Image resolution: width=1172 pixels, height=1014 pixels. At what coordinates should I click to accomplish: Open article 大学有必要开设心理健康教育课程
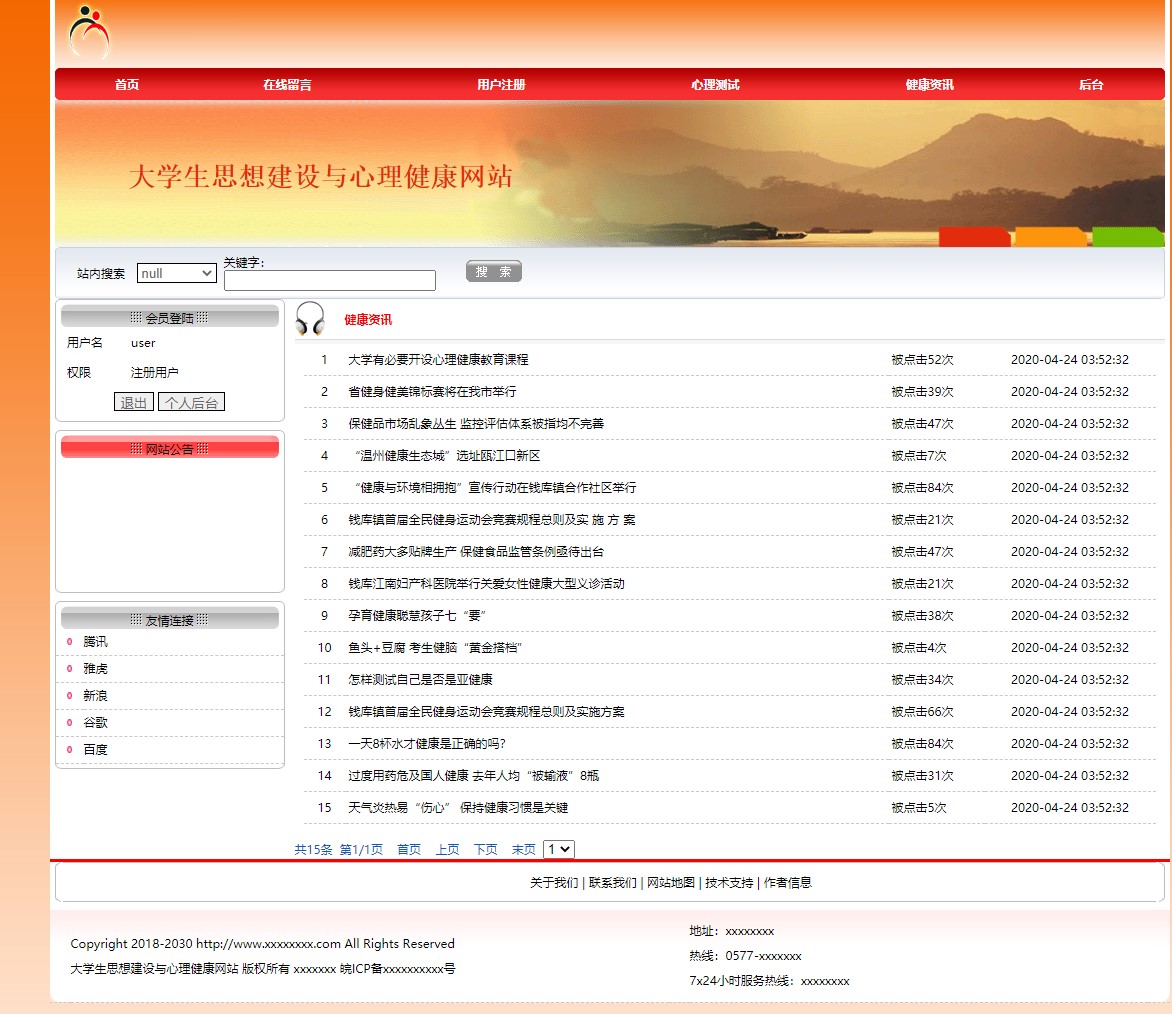[x=438, y=359]
